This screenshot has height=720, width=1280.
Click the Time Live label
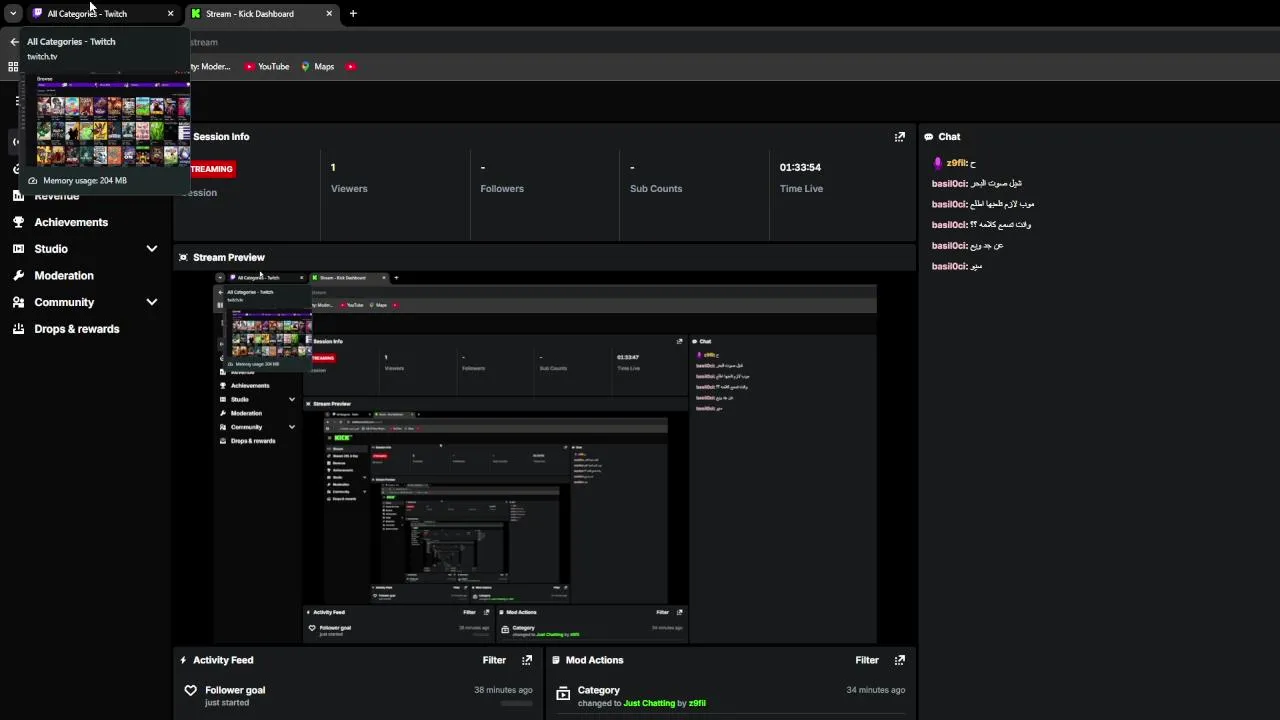(x=801, y=189)
